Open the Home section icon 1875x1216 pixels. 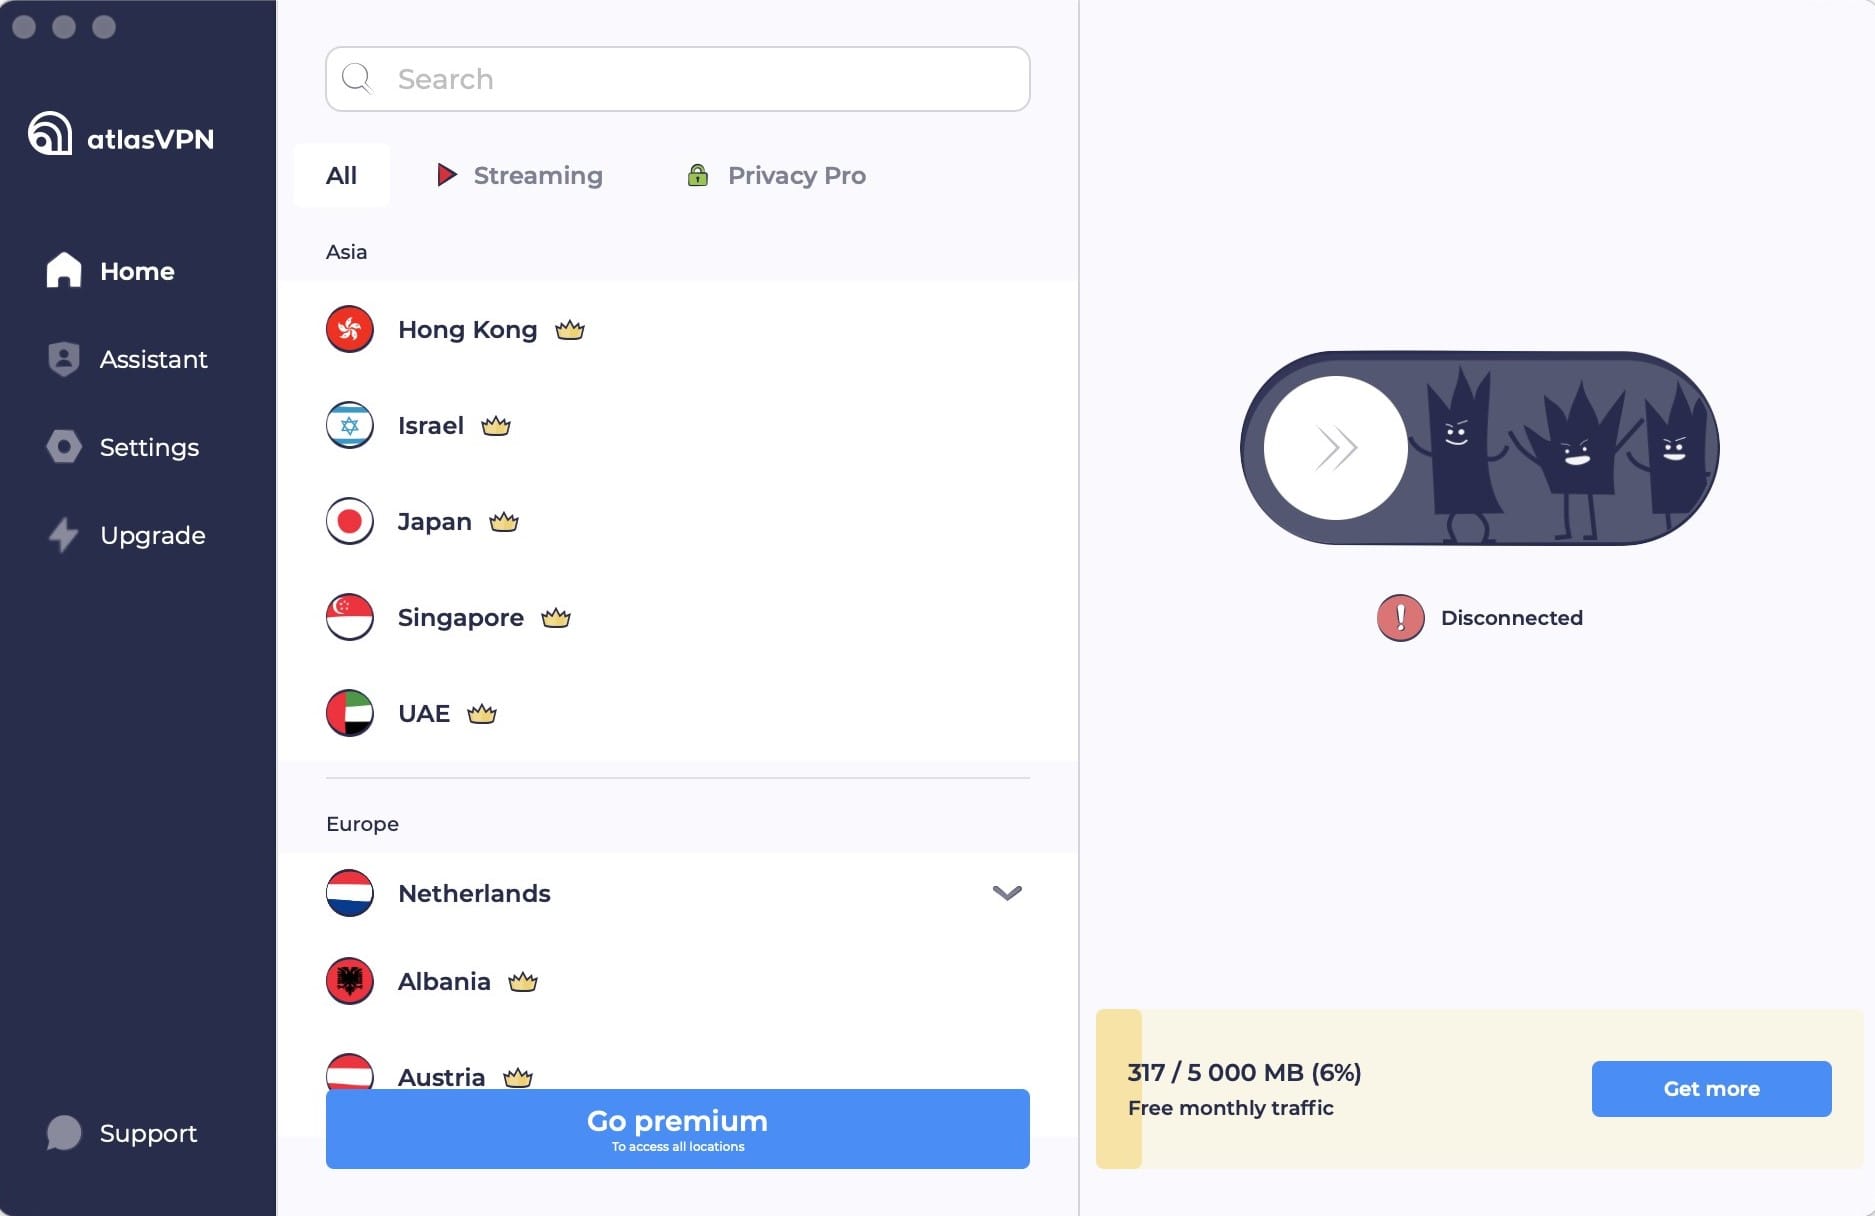pyautogui.click(x=64, y=270)
